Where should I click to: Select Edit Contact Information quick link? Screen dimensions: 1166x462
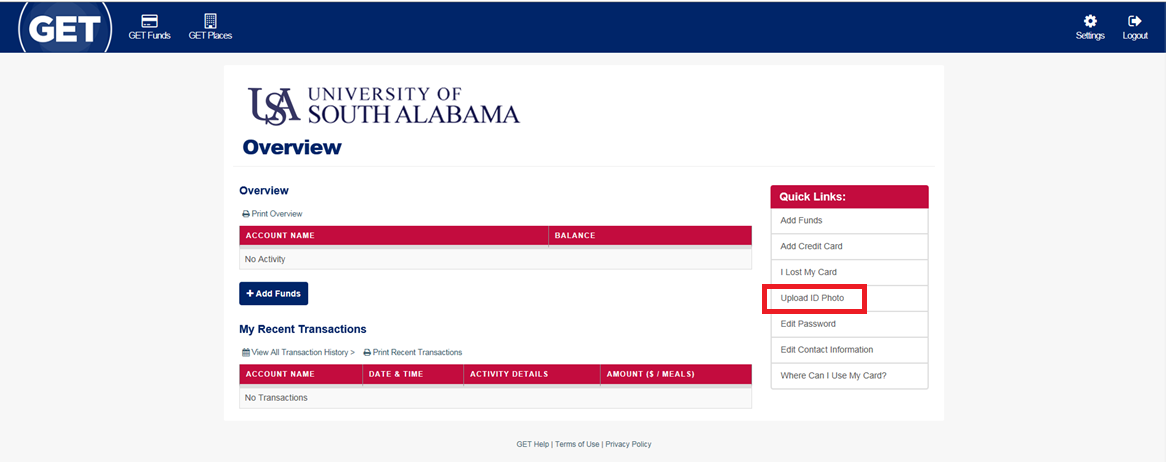click(x=849, y=350)
